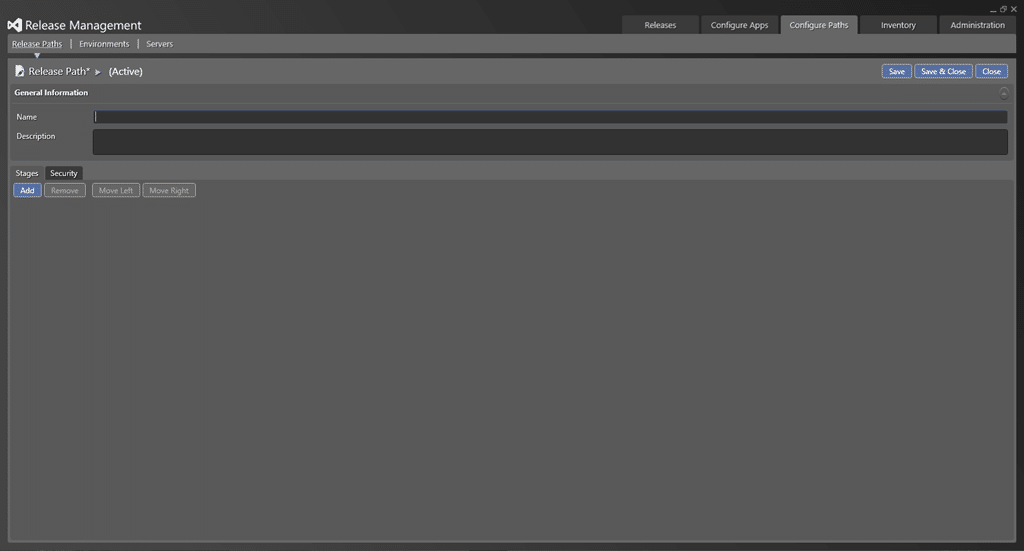Click the Save & Close button
The image size is (1024, 551).
[943, 71]
